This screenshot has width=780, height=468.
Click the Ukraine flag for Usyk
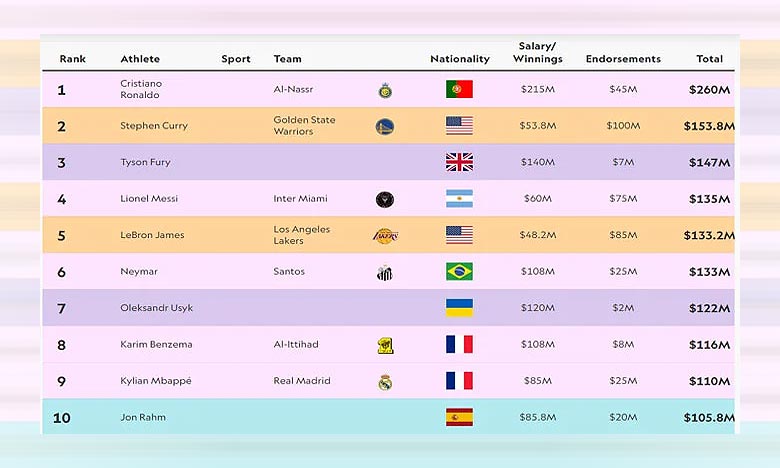pyautogui.click(x=459, y=308)
